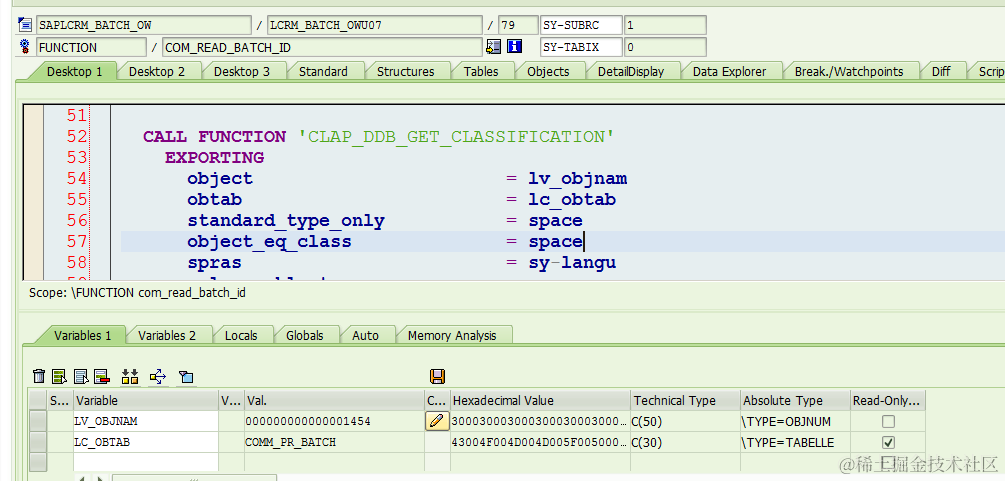Viewport: 1005px width, 481px height.
Task: Open the Memory Analysis tab
Action: point(452,335)
